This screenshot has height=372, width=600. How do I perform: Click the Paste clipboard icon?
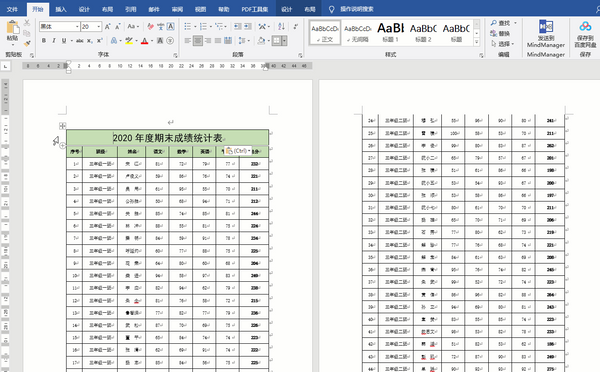13,28
